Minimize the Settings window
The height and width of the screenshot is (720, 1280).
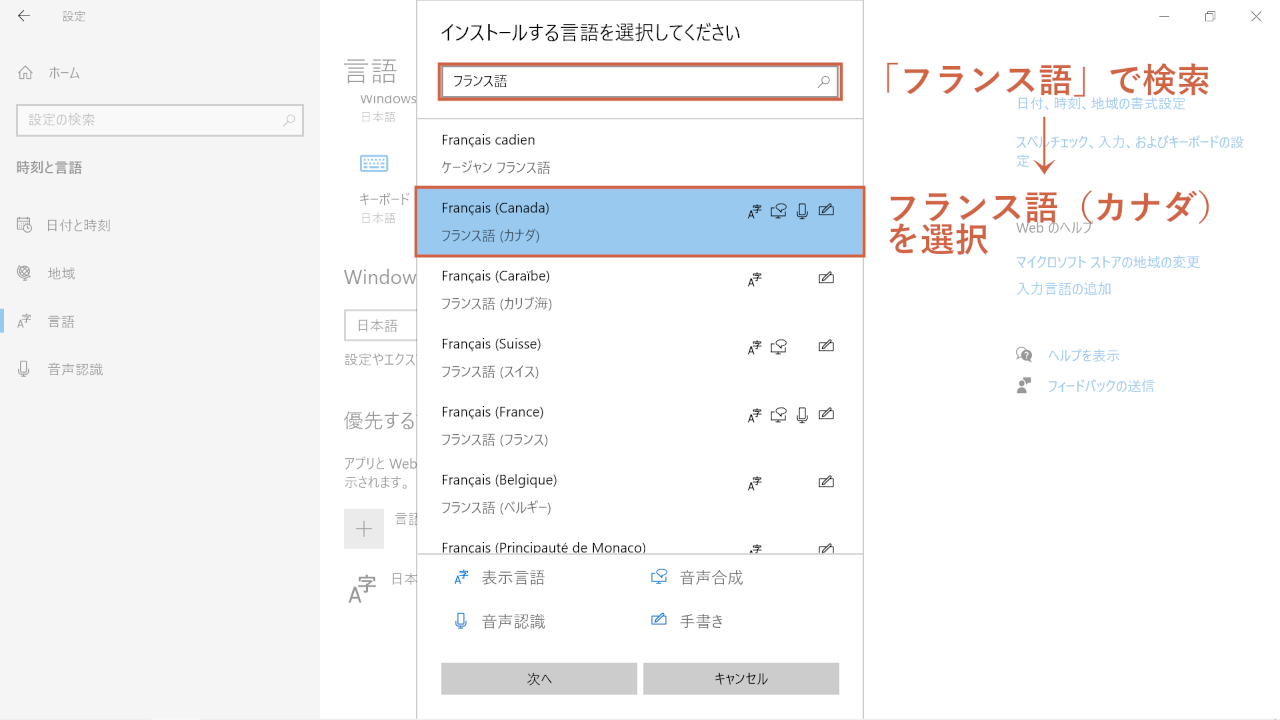[1164, 16]
